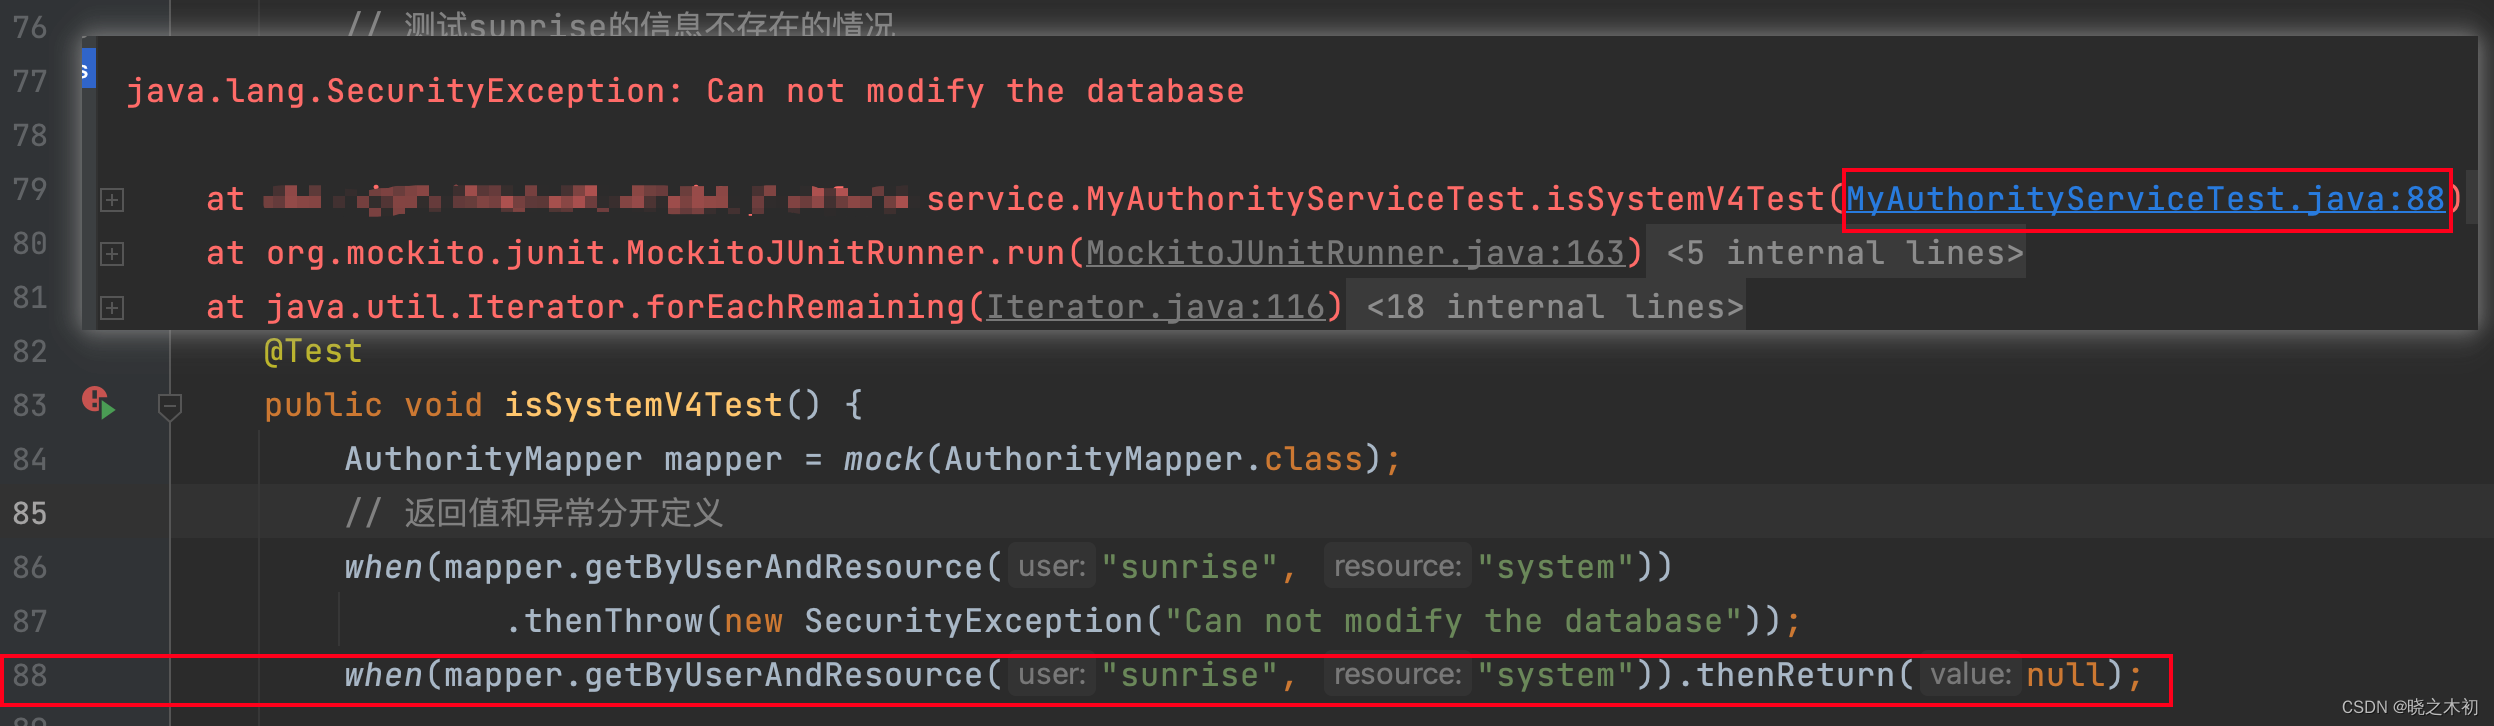Click the "sunrise" string on line 88

pos(1190,675)
